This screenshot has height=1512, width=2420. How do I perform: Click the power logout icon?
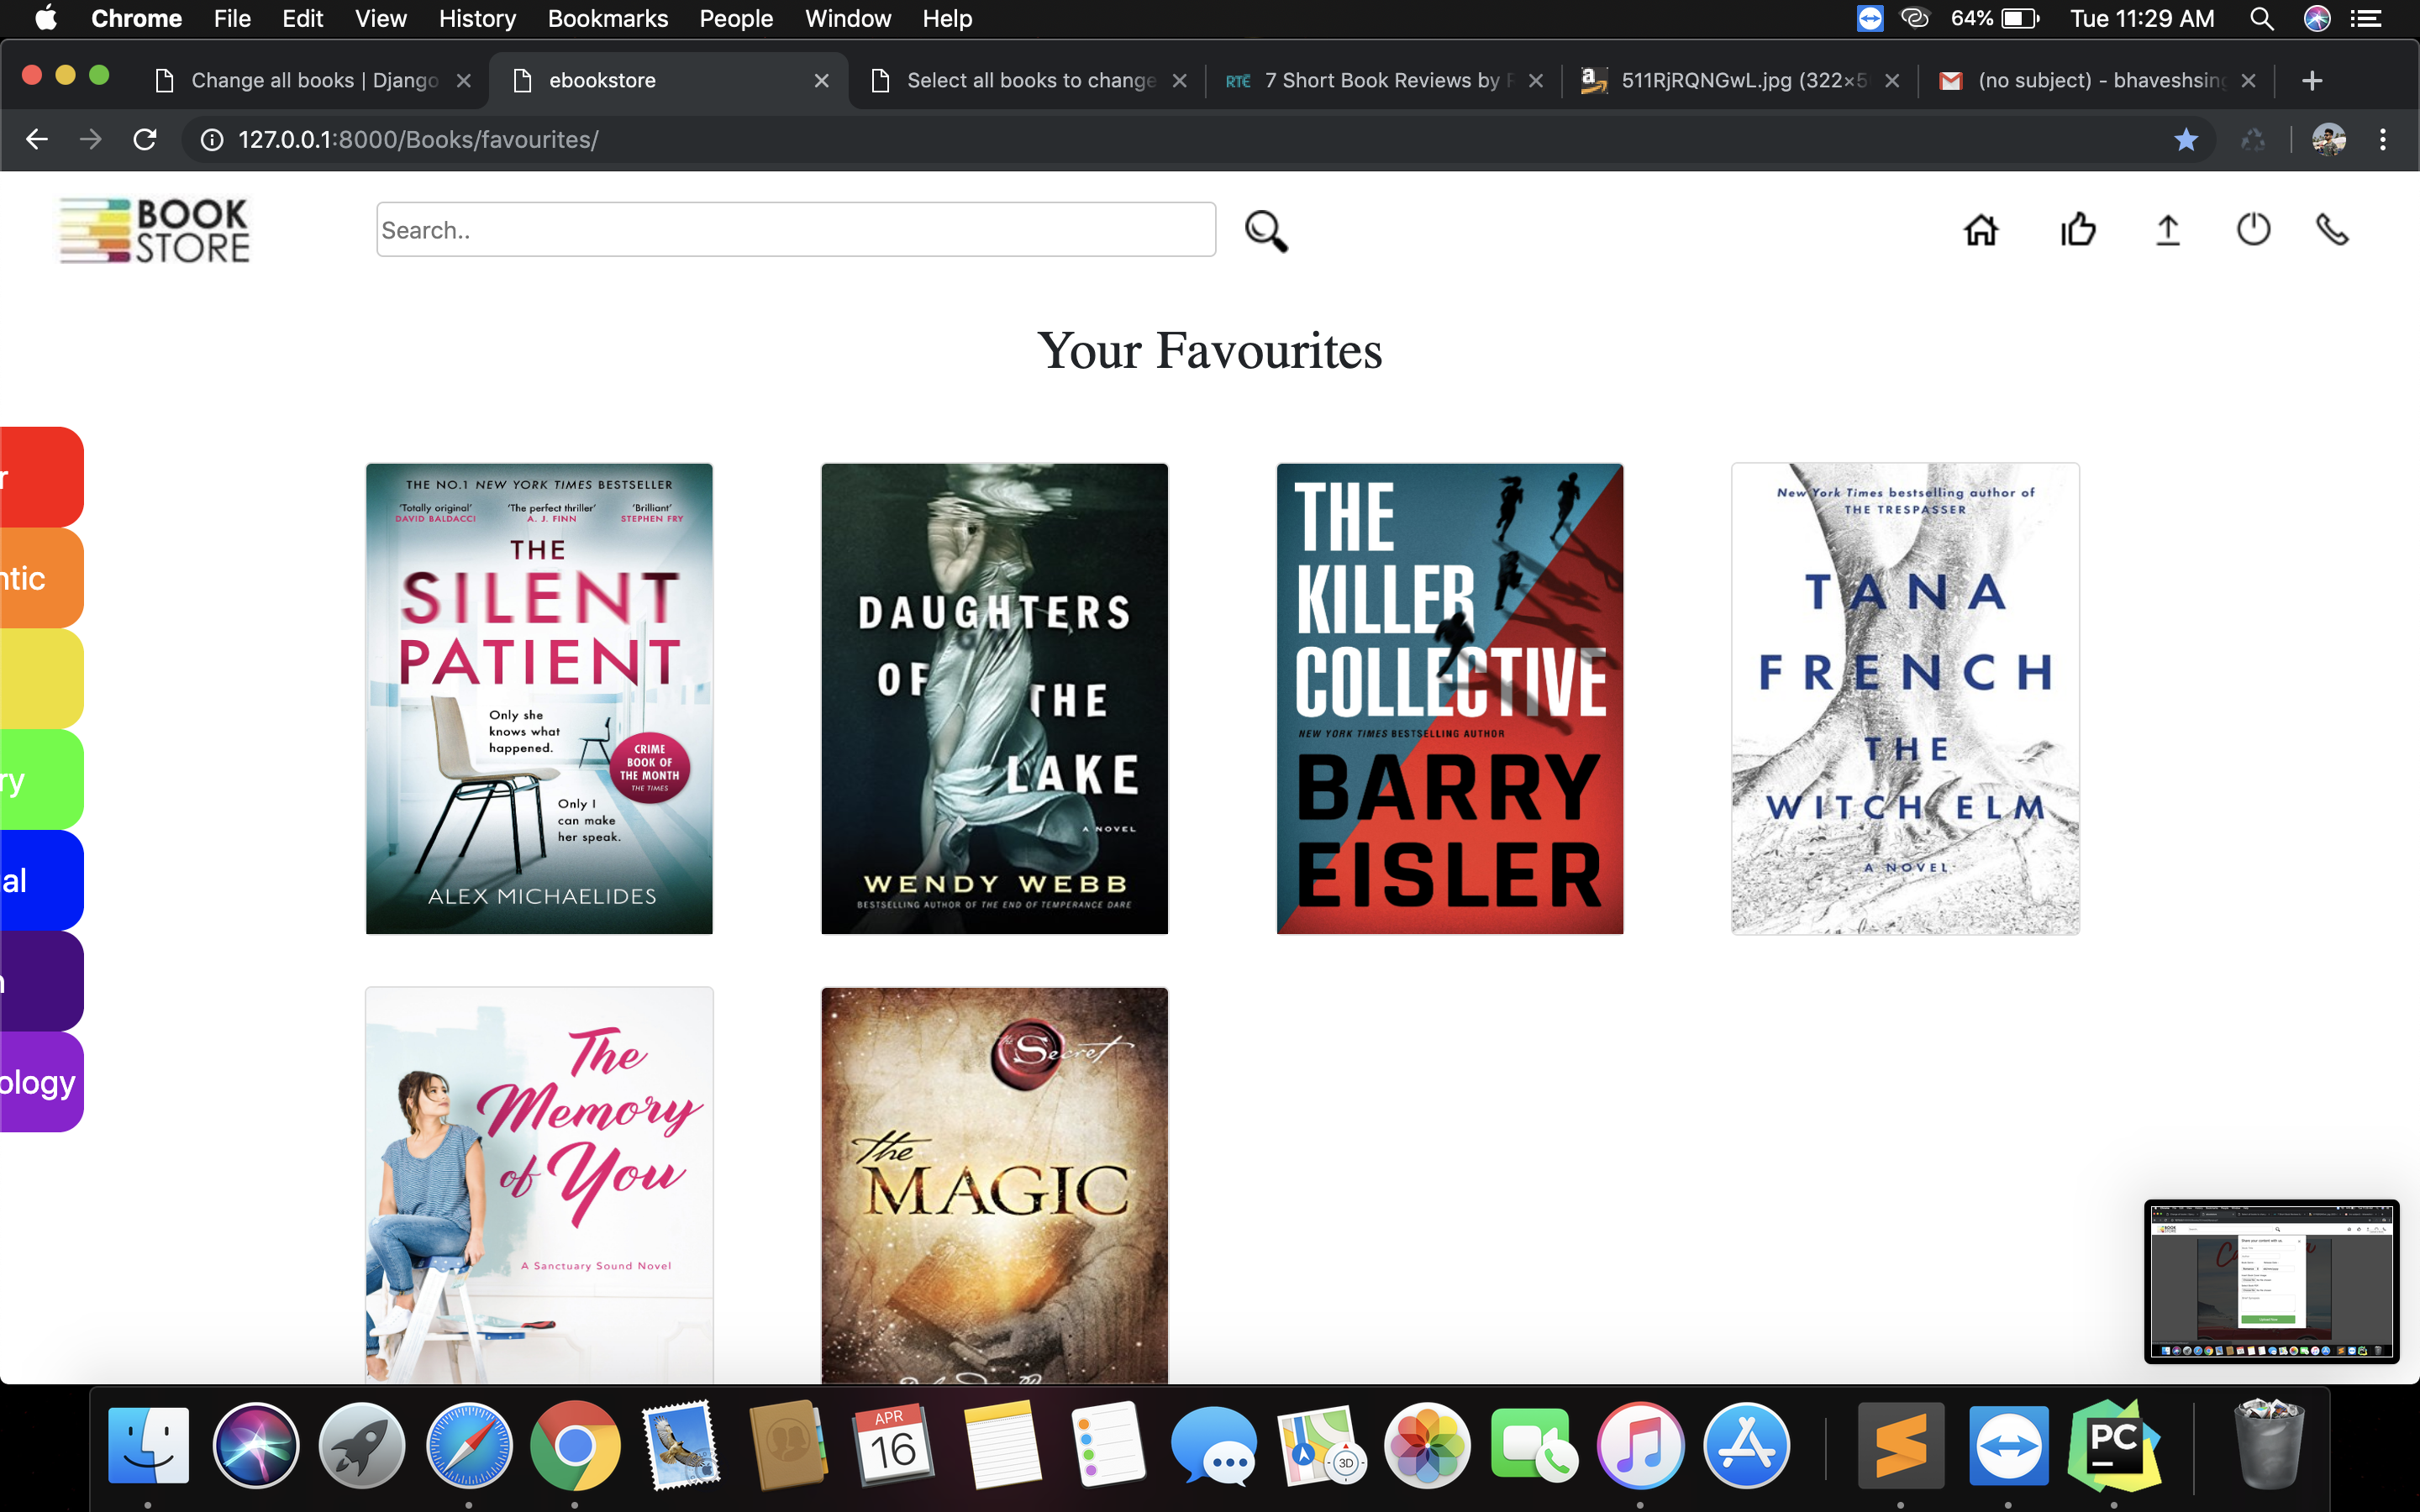click(x=2253, y=230)
